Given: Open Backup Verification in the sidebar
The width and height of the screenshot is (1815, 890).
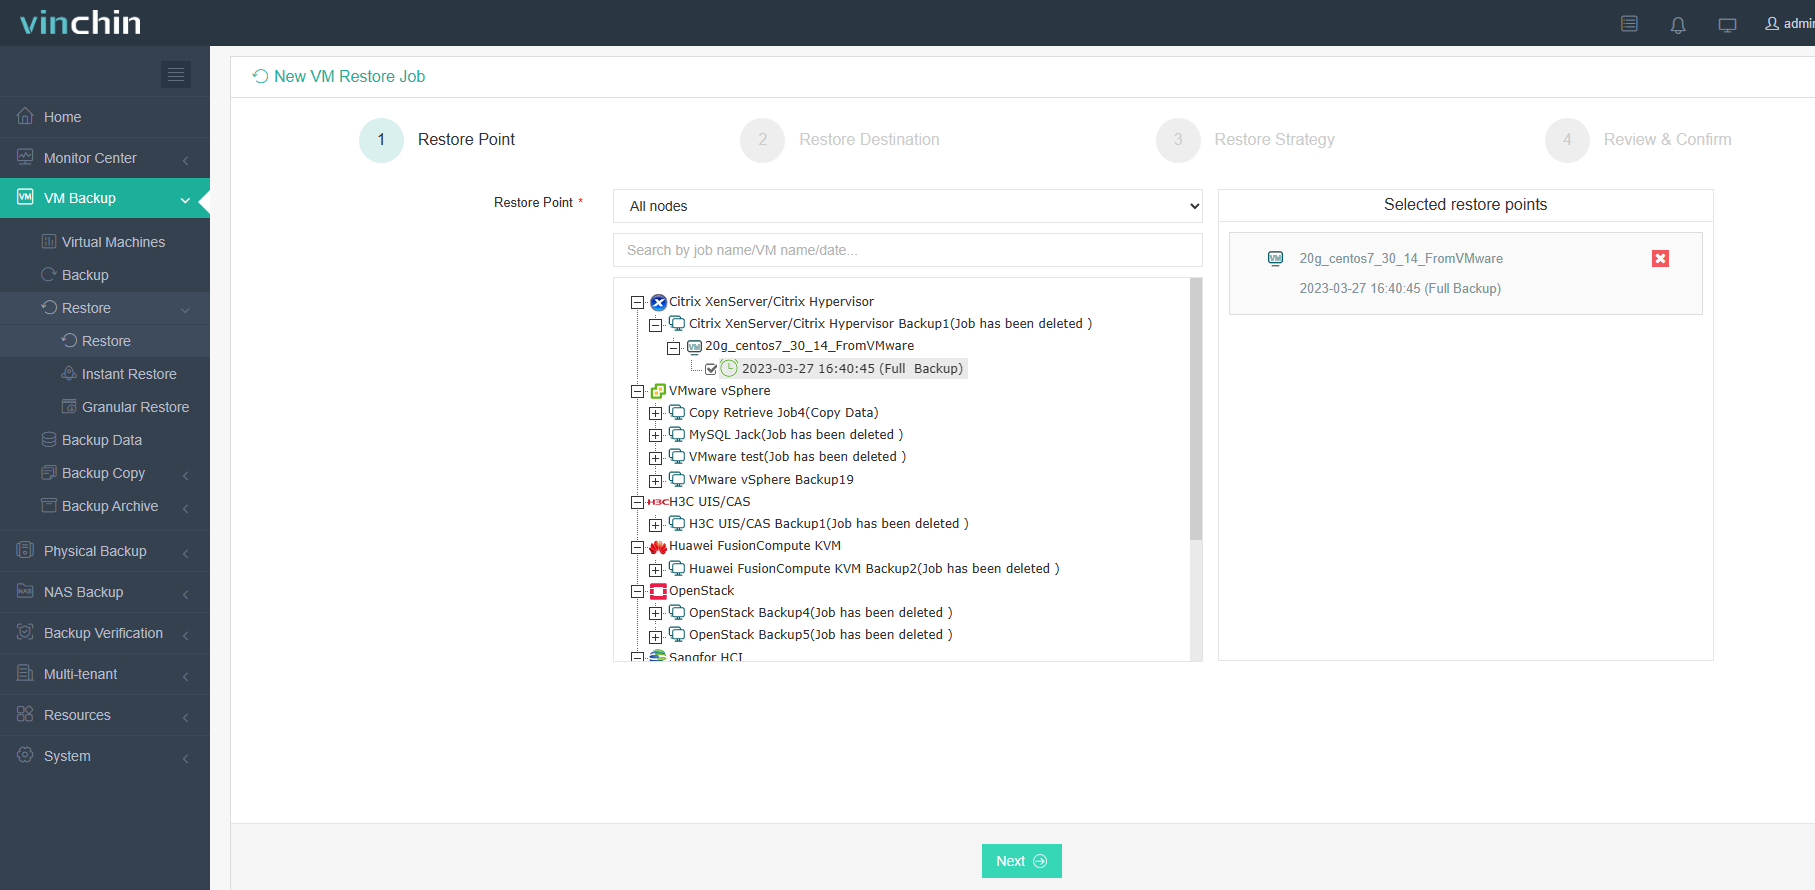Looking at the screenshot, I should tap(105, 633).
